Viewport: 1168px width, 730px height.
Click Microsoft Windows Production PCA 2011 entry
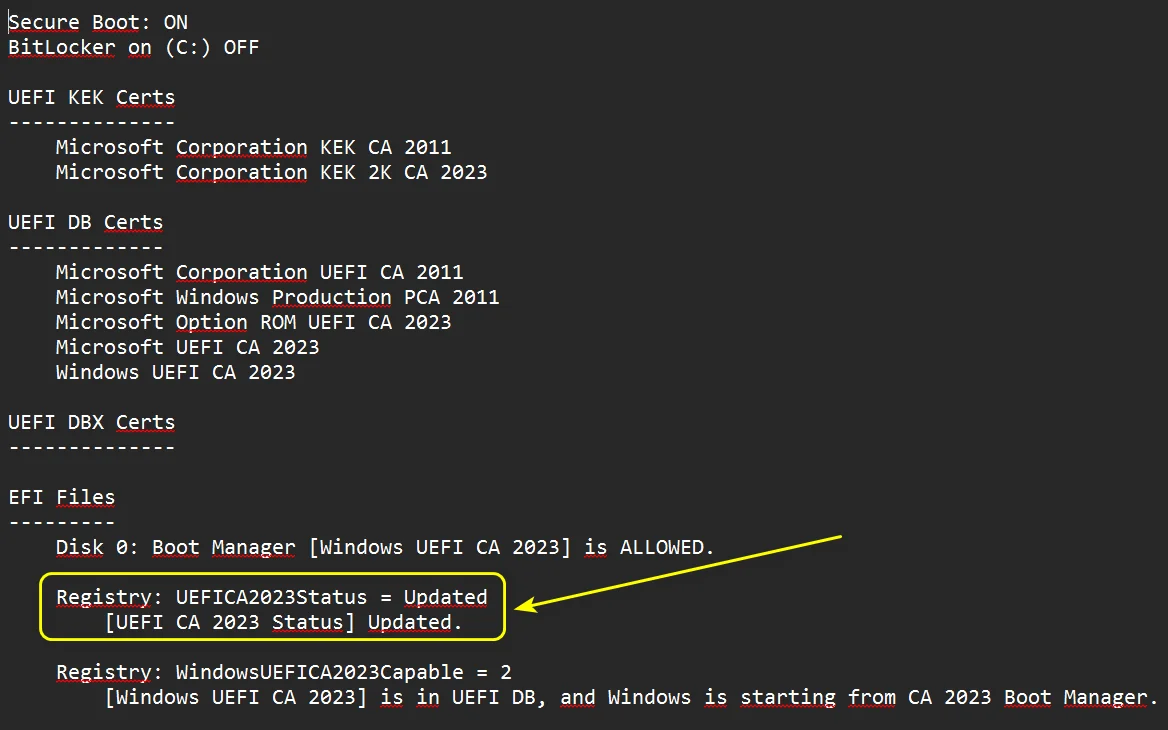[277, 297]
